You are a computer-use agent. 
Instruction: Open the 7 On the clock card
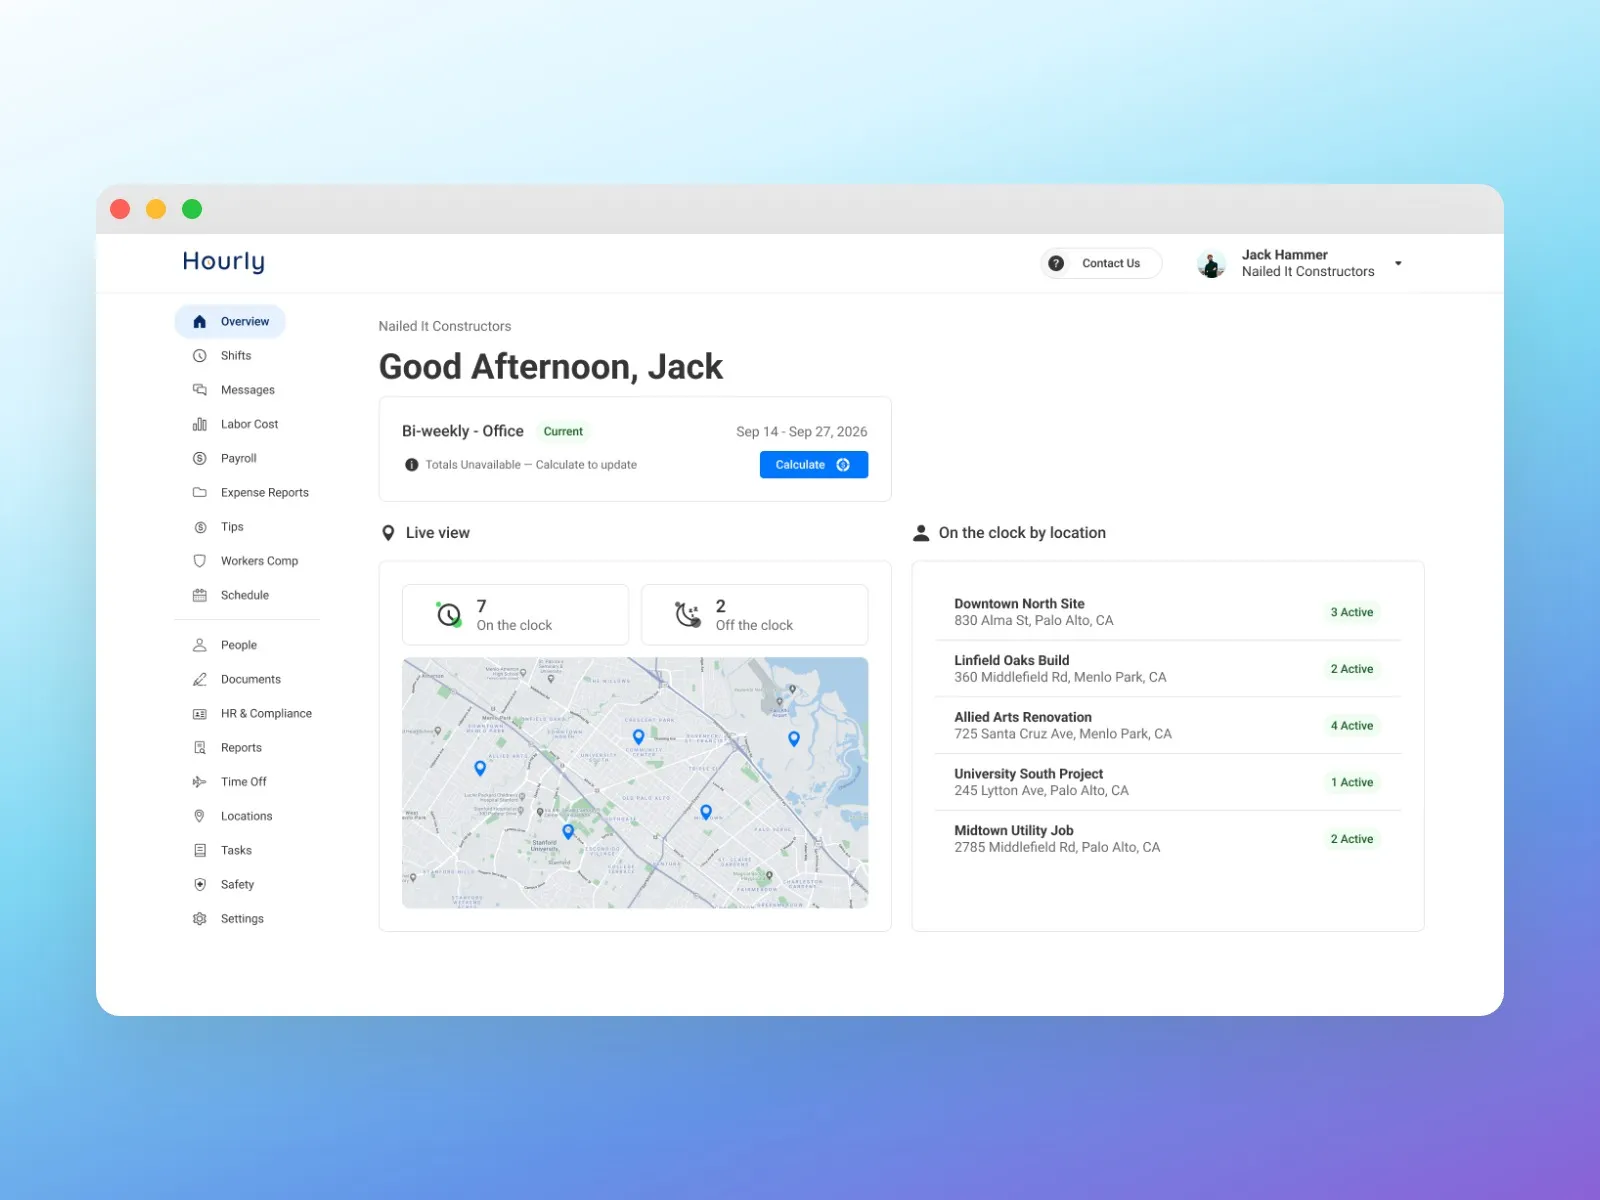click(515, 615)
